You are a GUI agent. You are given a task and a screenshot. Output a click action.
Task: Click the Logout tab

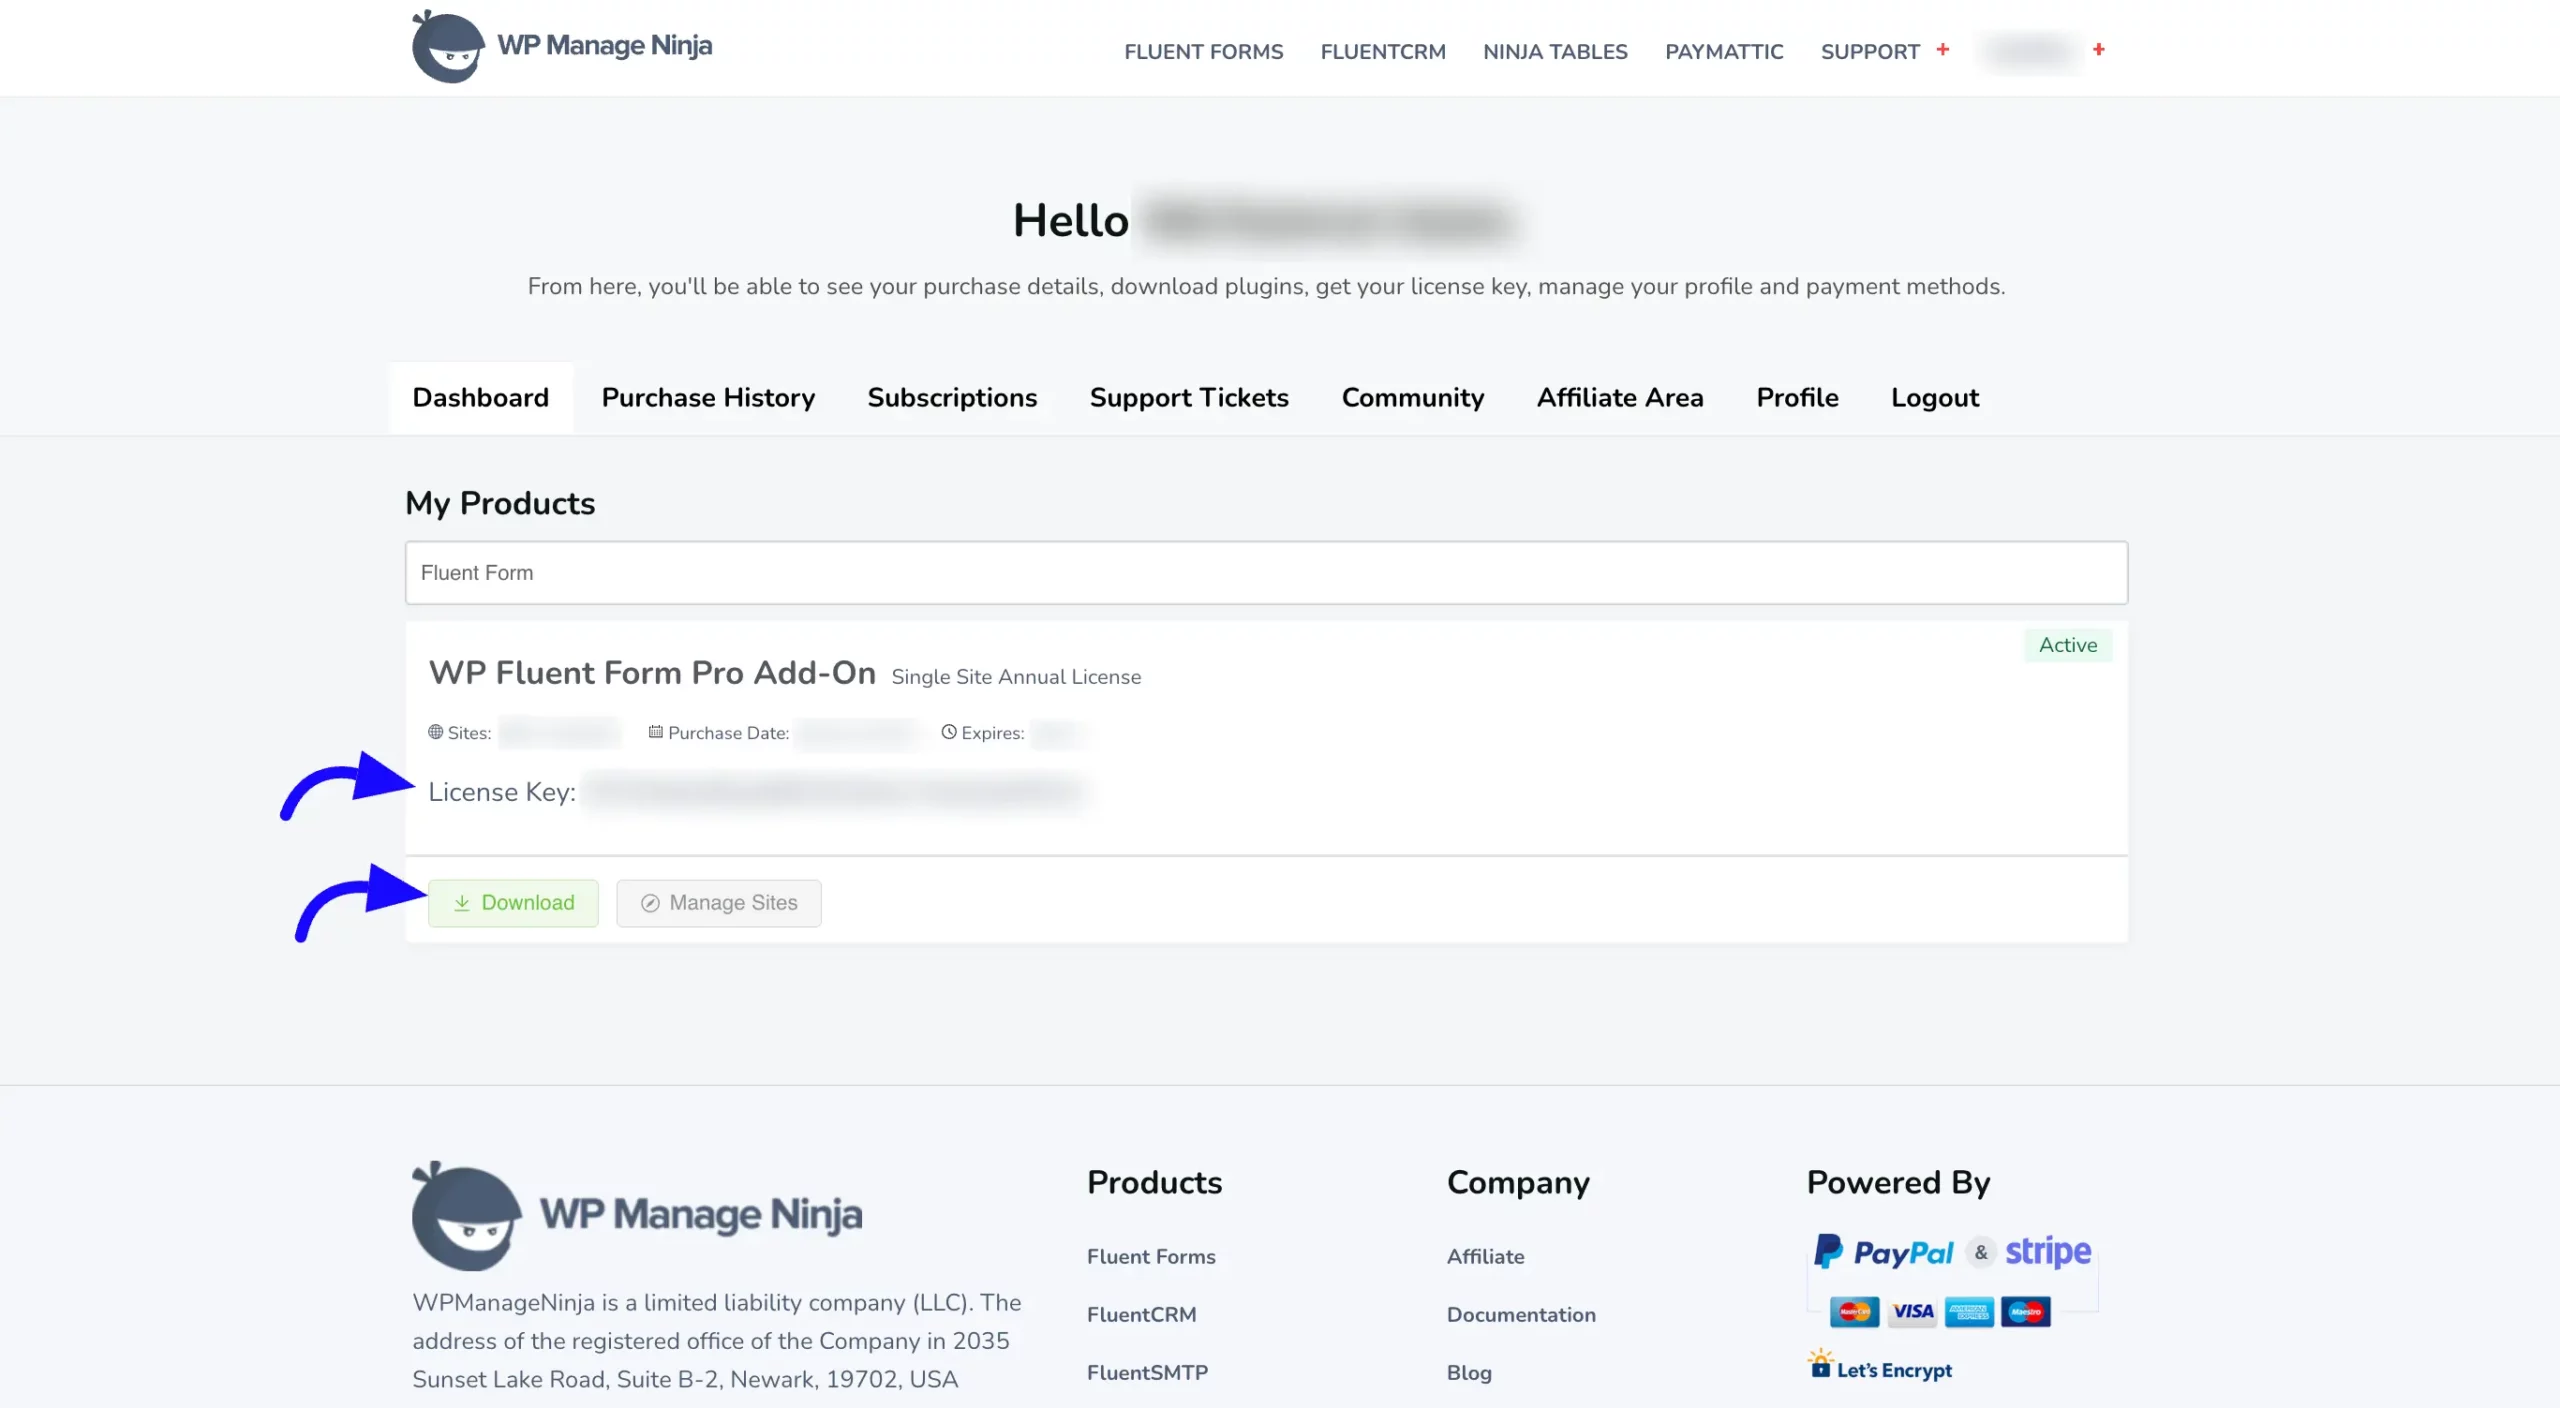[1934, 397]
